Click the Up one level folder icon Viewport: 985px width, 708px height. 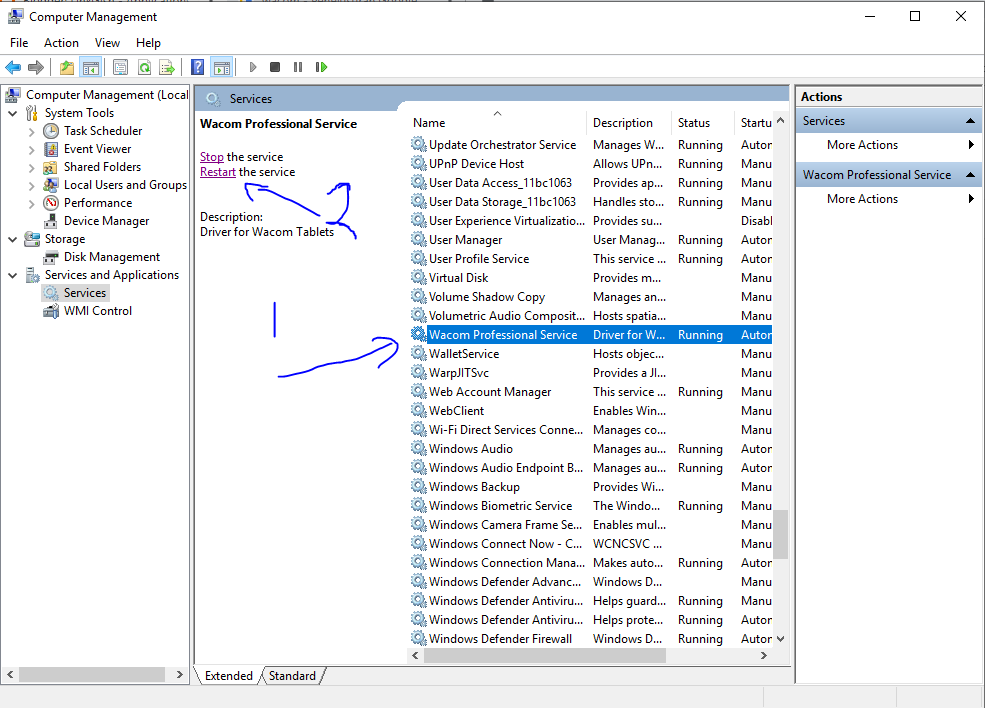[x=67, y=67]
